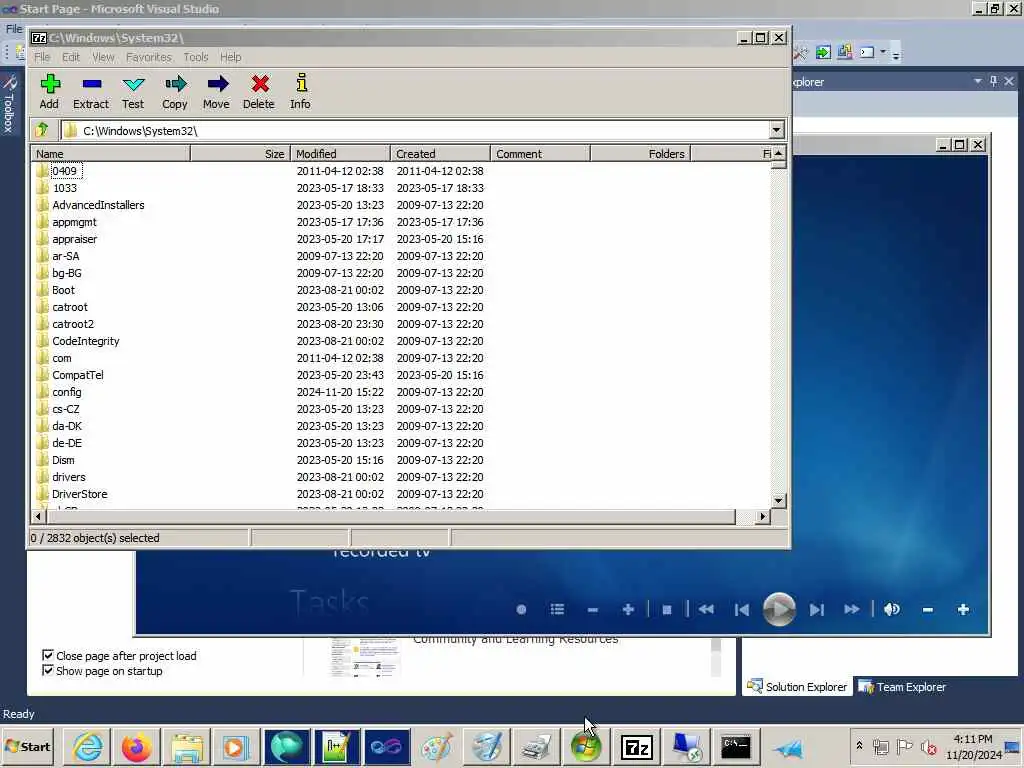Go up one folder level arrow

42,129
